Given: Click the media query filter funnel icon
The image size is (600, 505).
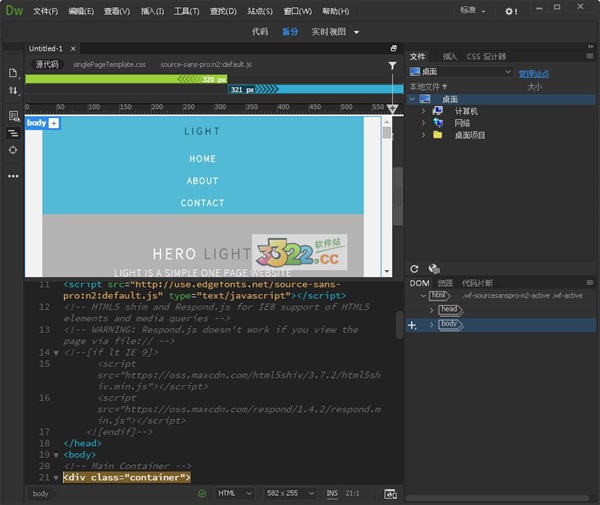Looking at the screenshot, I should [x=392, y=65].
